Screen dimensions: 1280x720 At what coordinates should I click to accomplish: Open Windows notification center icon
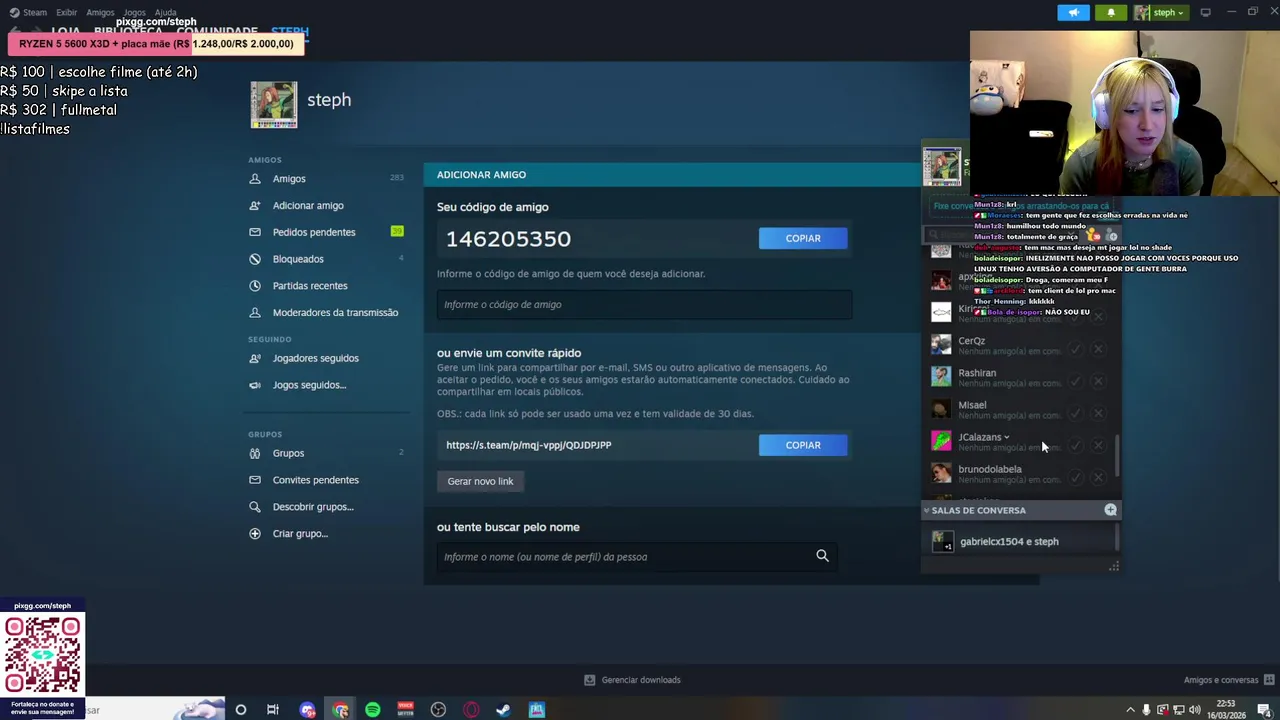1264,710
